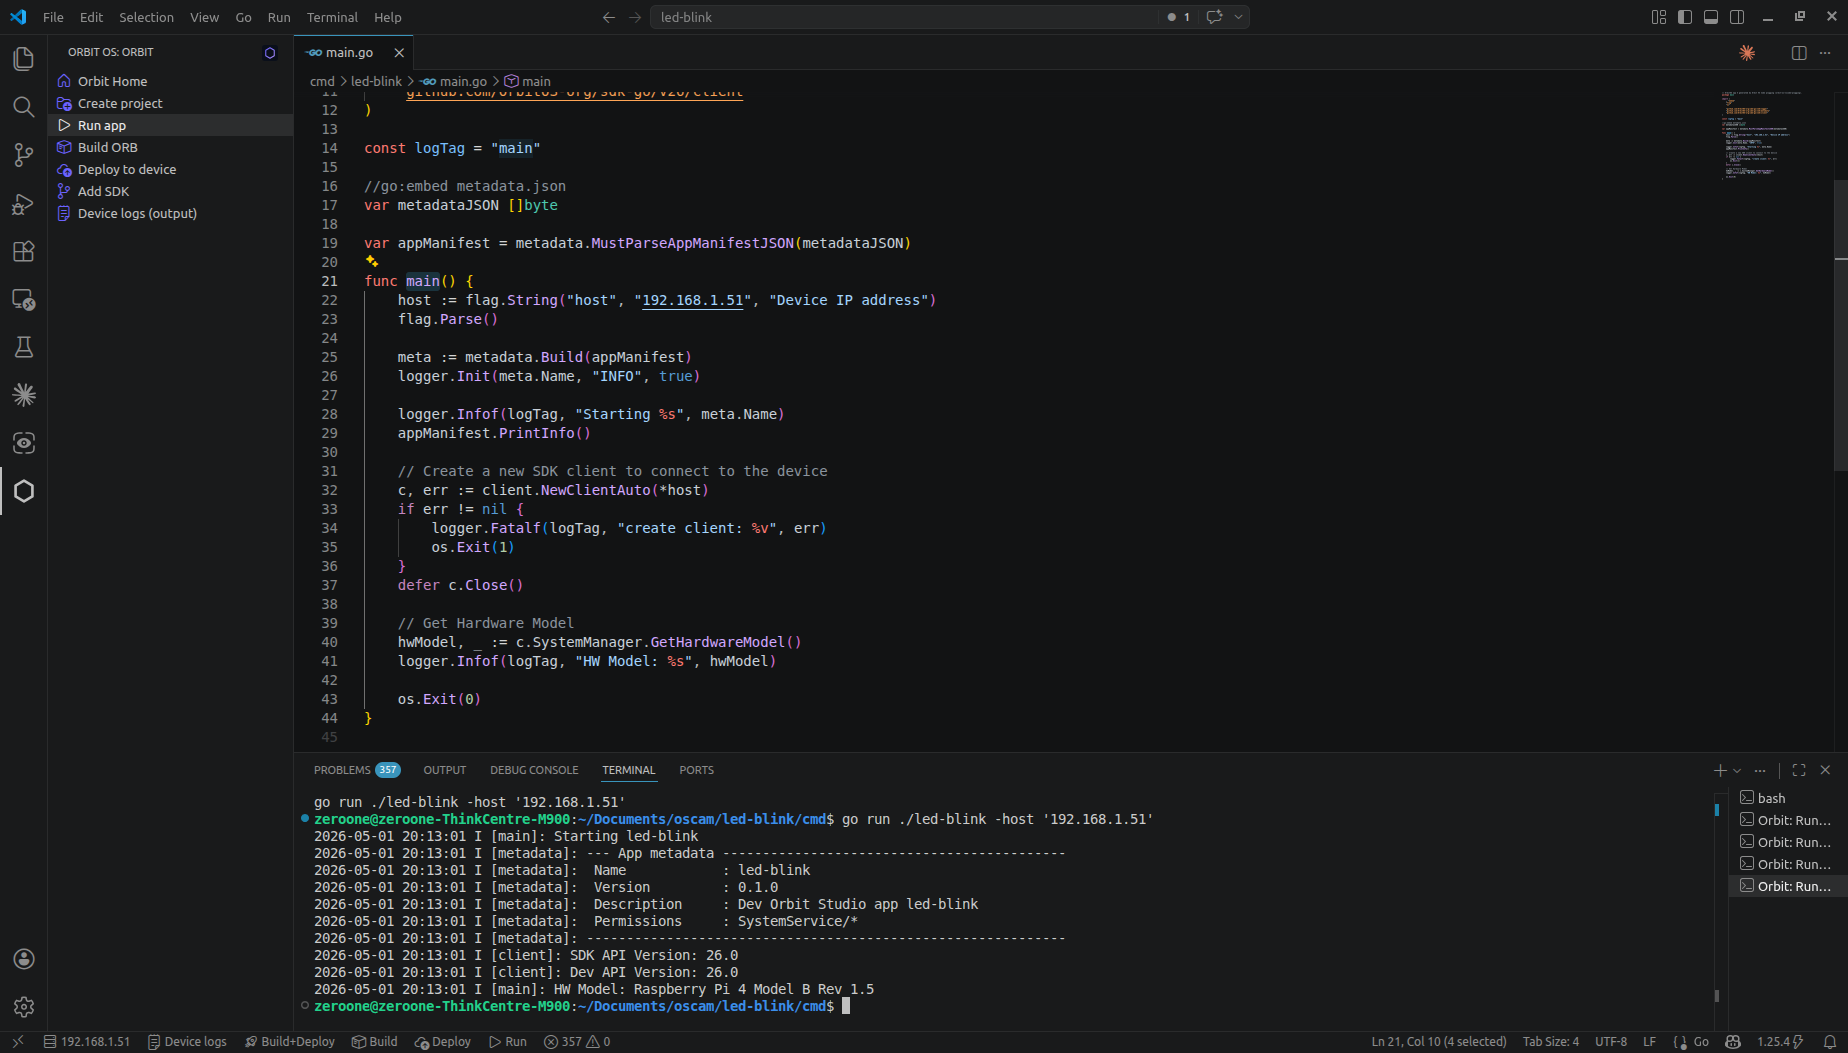Change UTF-8 file encoding
Screen dimensions: 1848x1053
point(1611,1042)
